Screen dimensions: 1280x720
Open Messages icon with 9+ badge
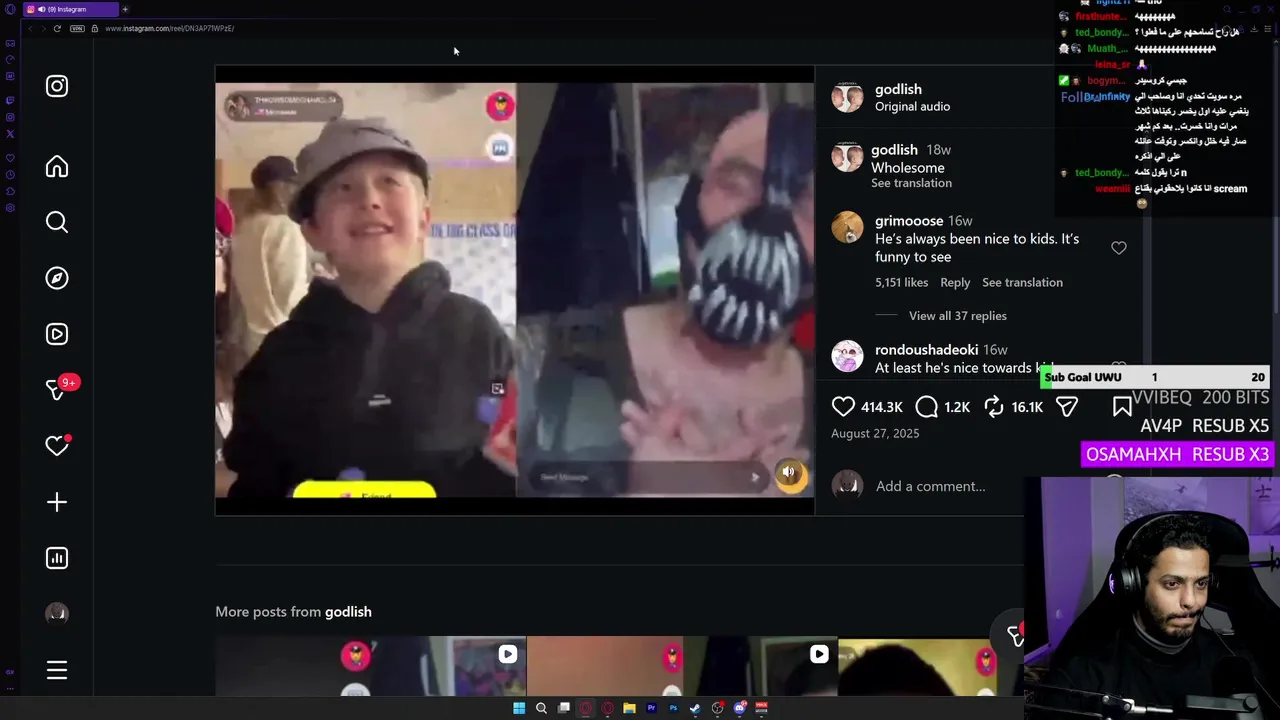(x=59, y=388)
